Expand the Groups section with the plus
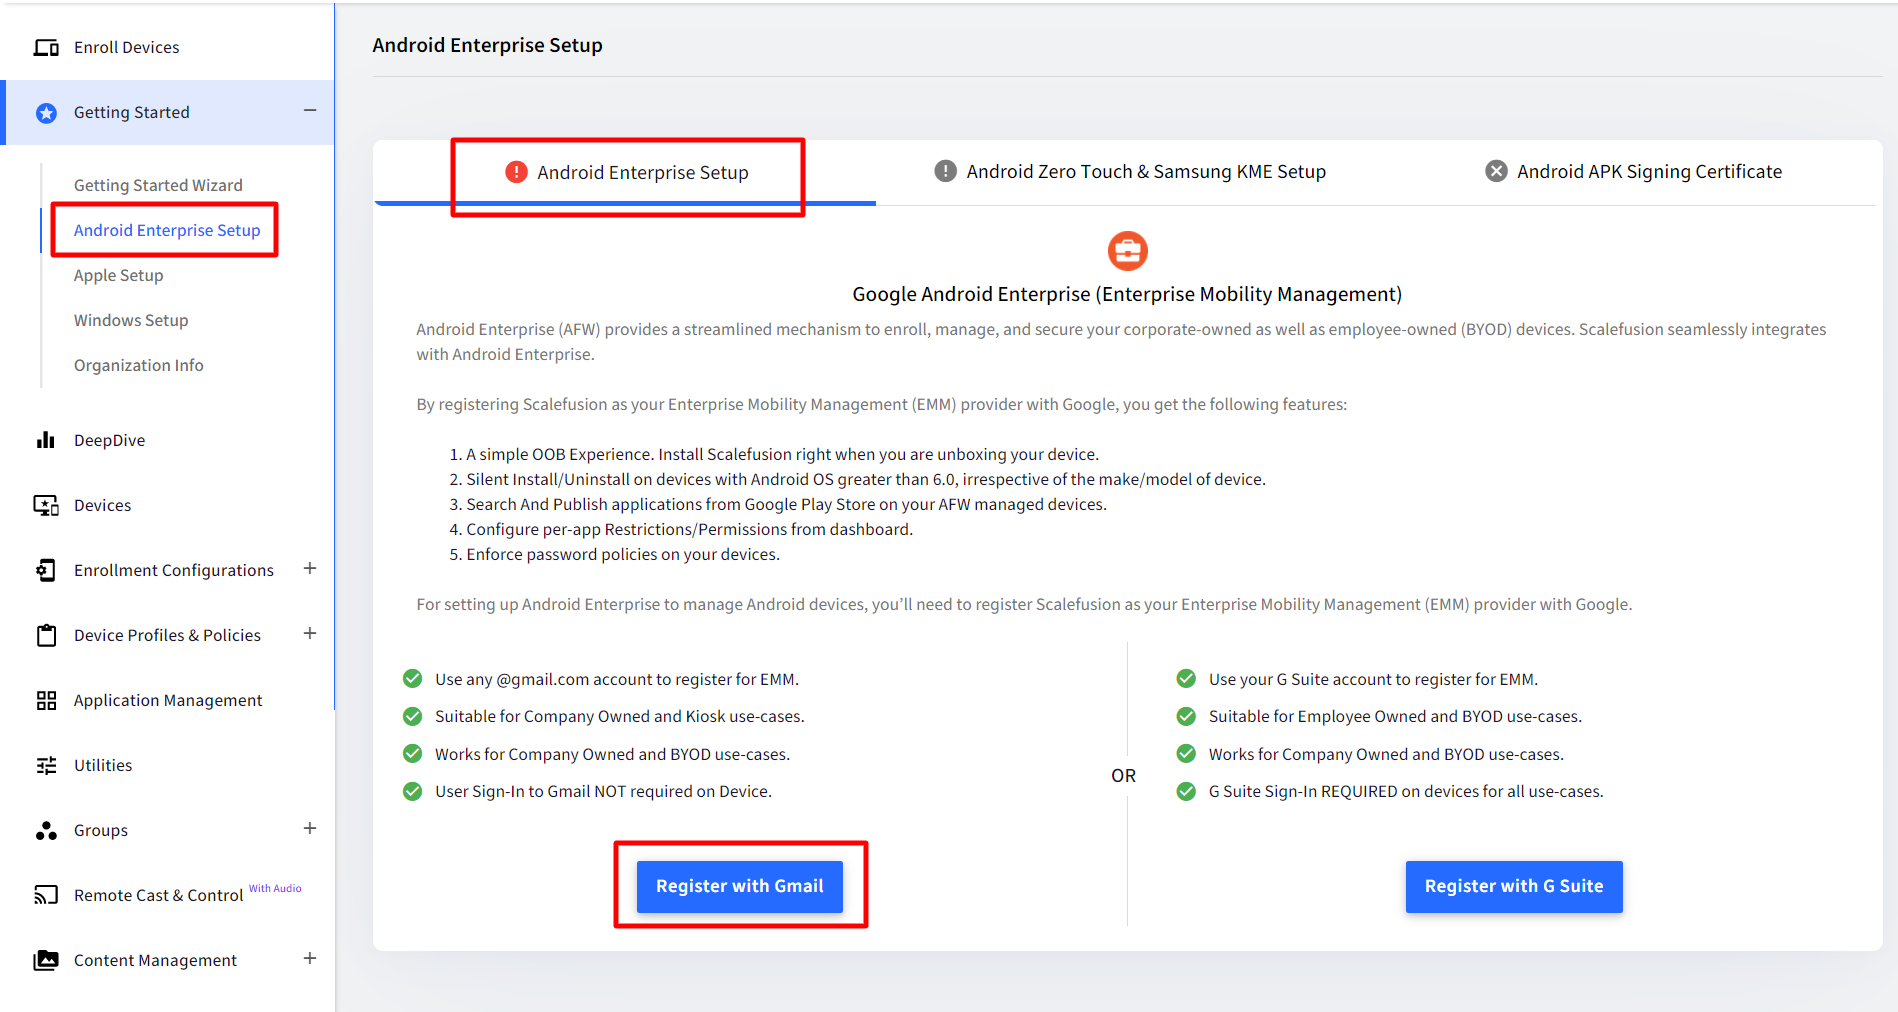This screenshot has width=1898, height=1012. (x=310, y=828)
